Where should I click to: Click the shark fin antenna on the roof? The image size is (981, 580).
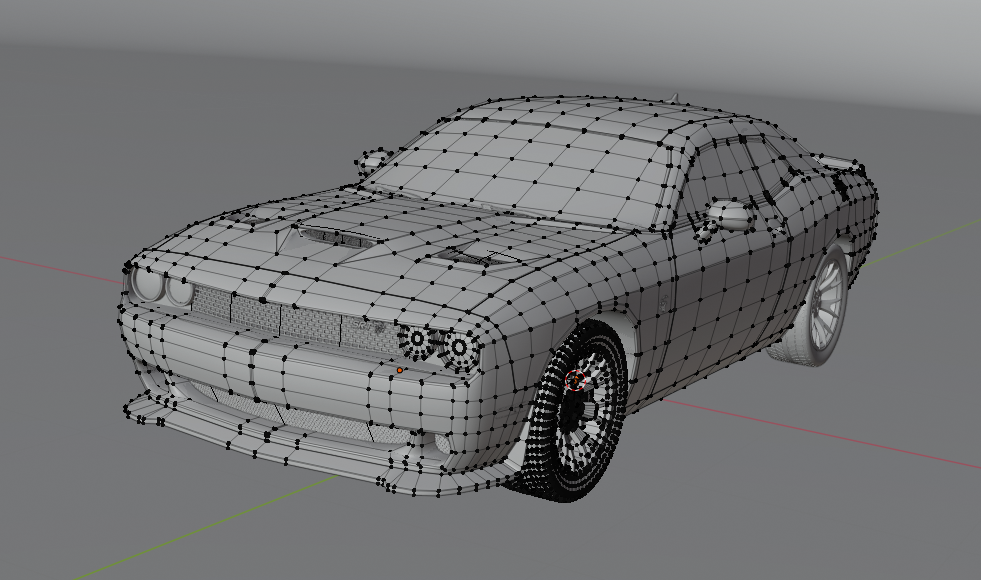(673, 98)
